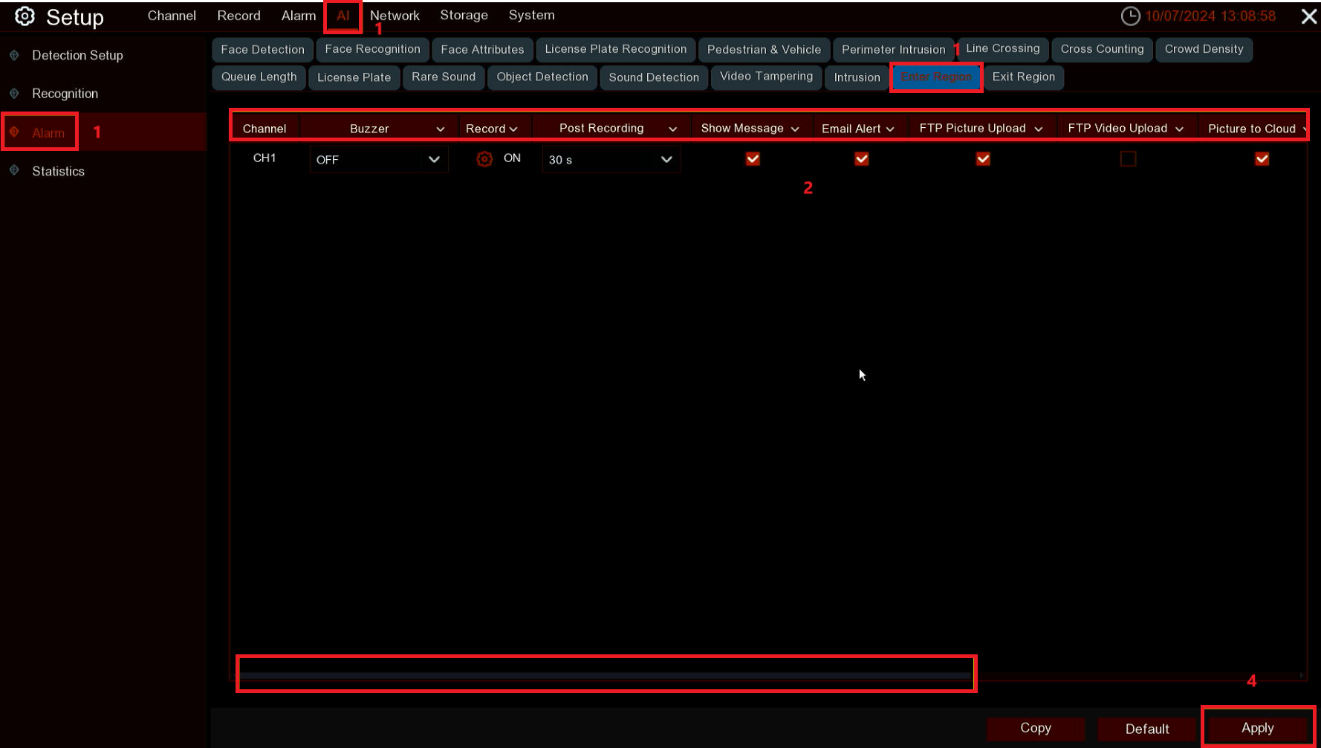Switch to Line Crossing tab

click(1003, 49)
